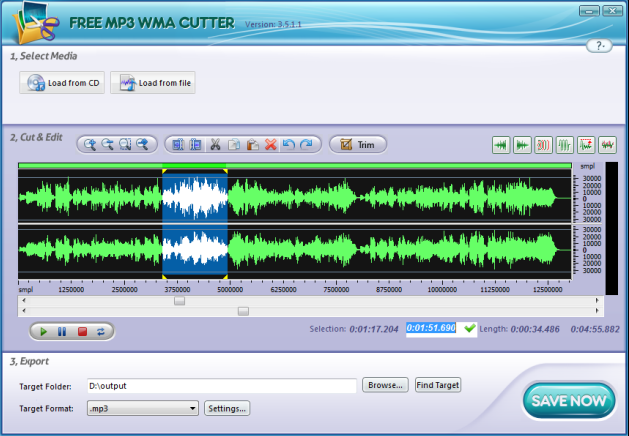This screenshot has width=629, height=436.
Task: Undo the last edit
Action: pyautogui.click(x=288, y=144)
